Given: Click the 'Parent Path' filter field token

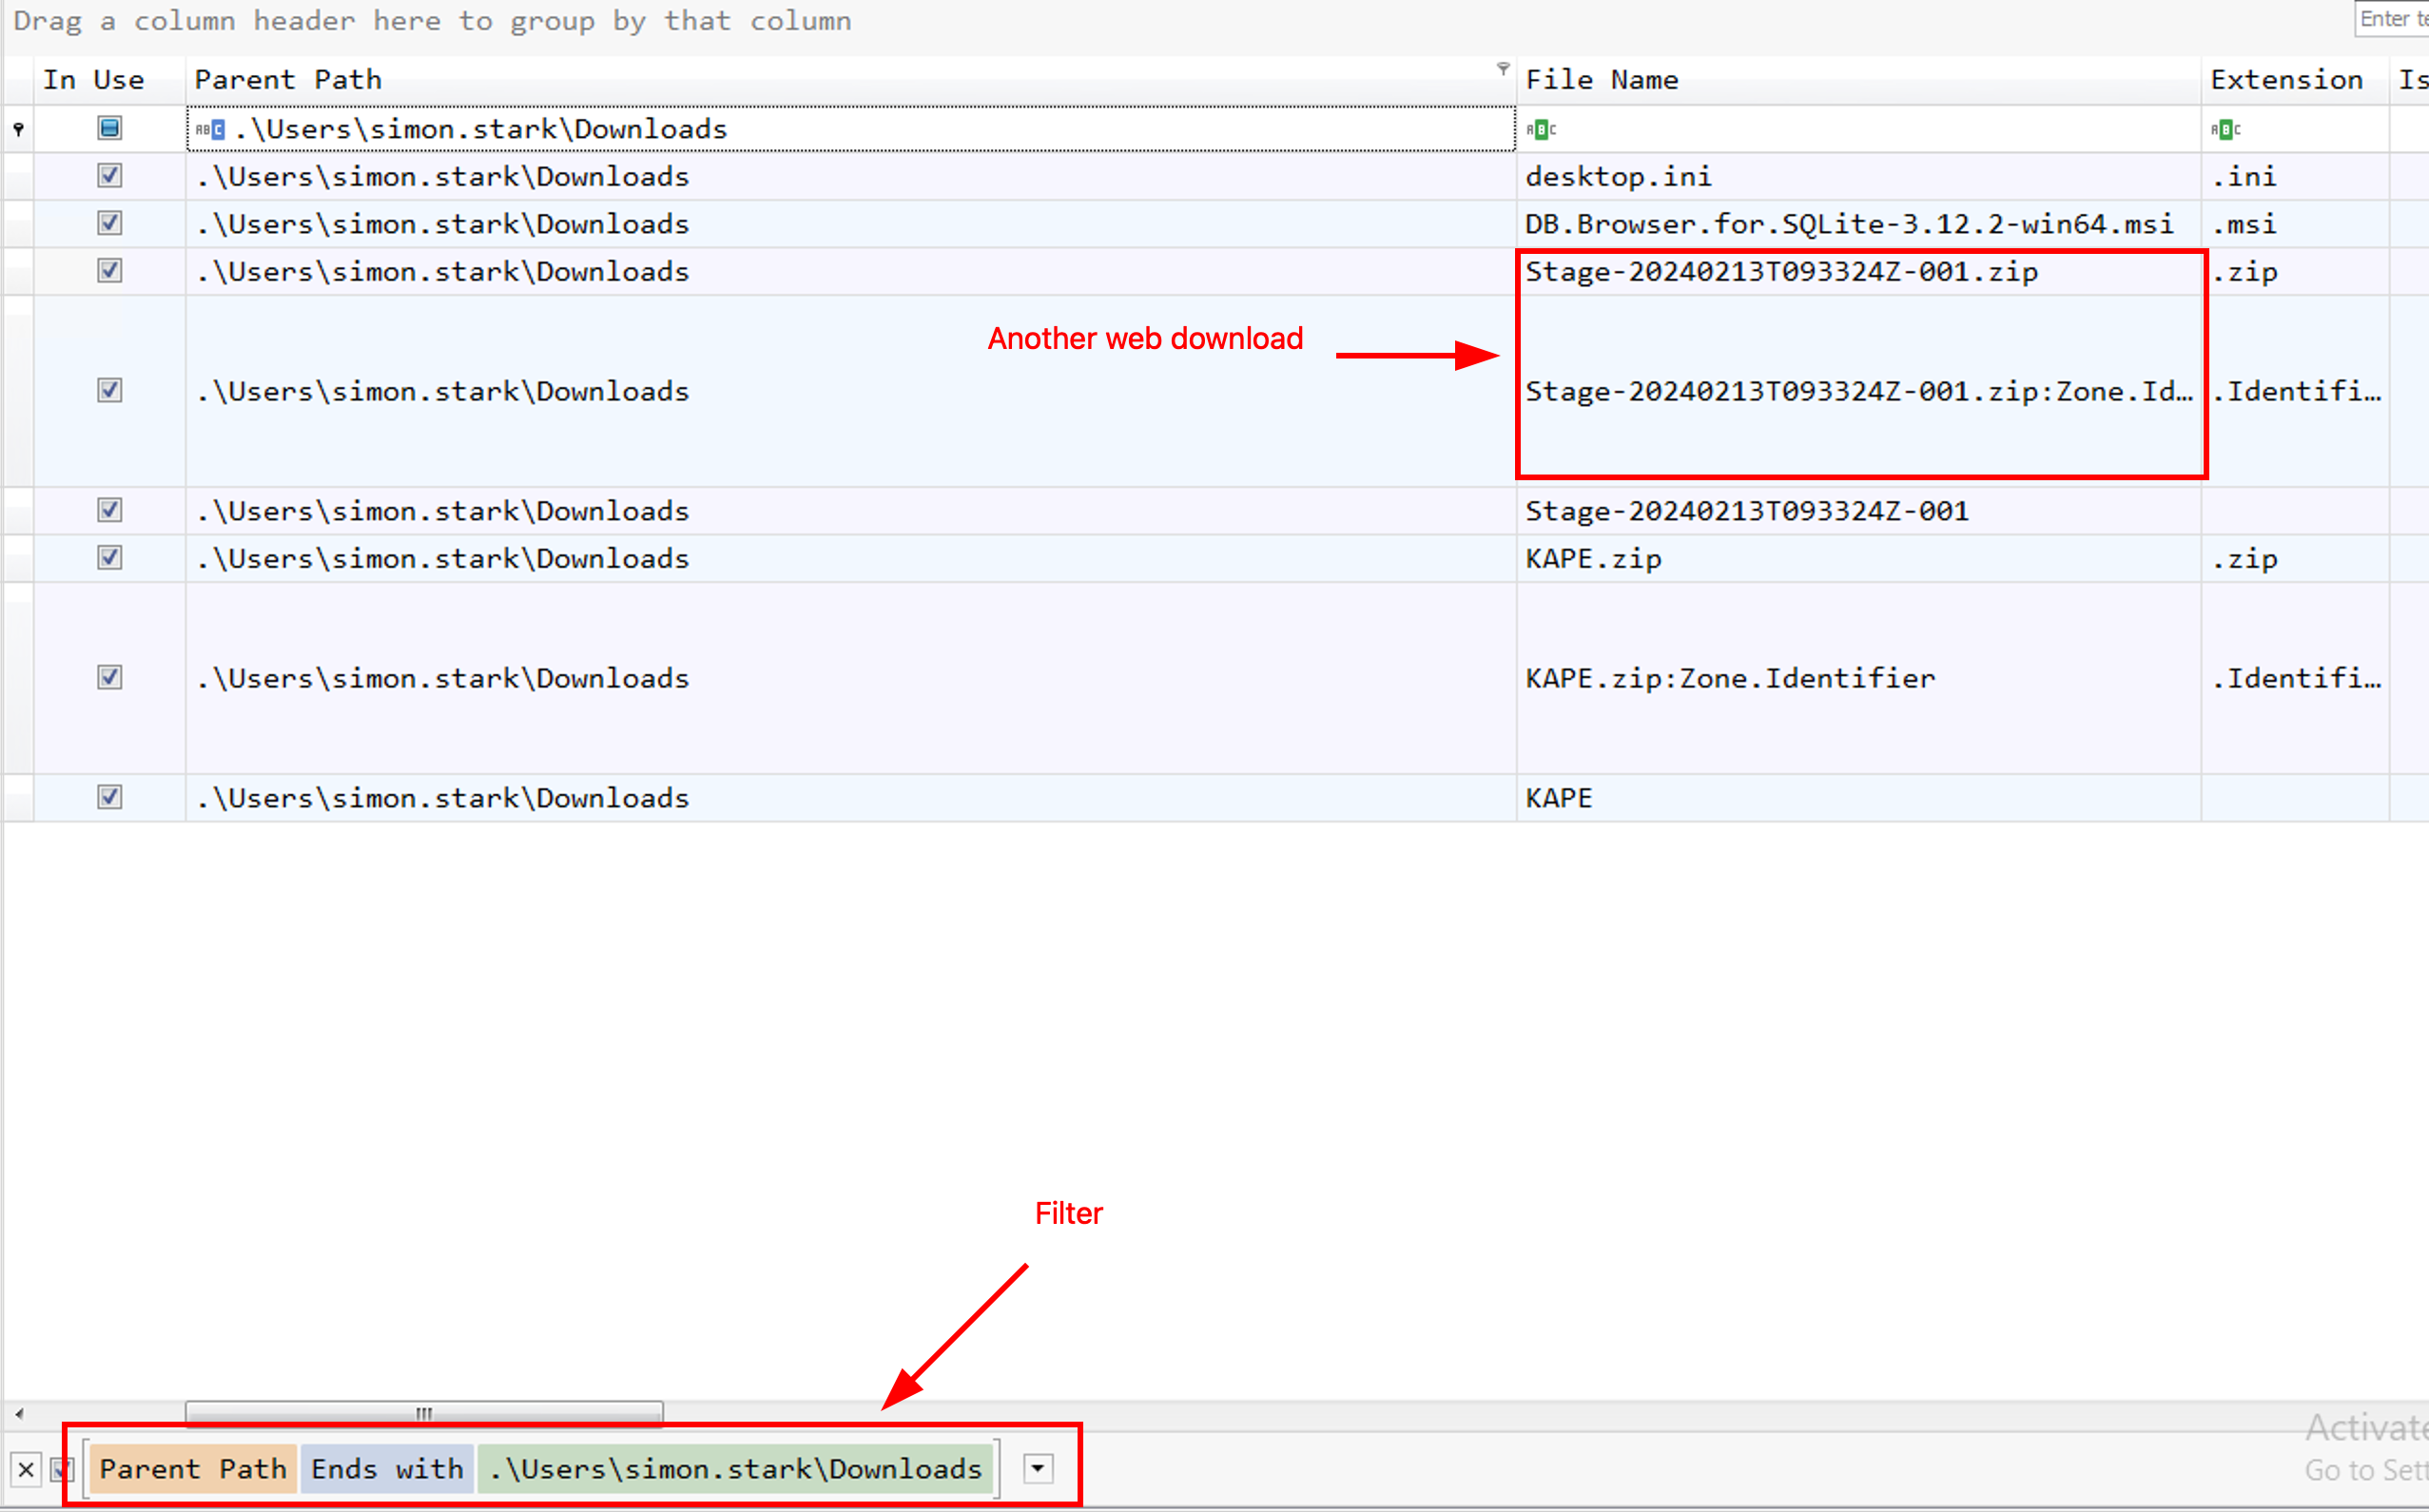Looking at the screenshot, I should click(x=193, y=1468).
